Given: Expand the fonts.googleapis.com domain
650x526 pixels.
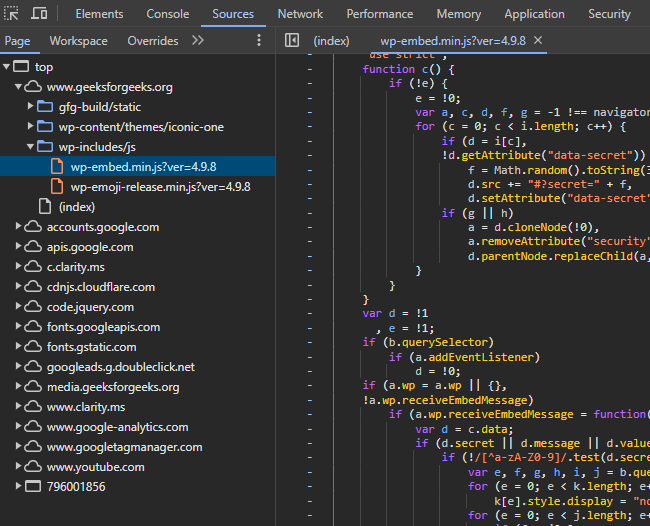Looking at the screenshot, I should click(18, 326).
